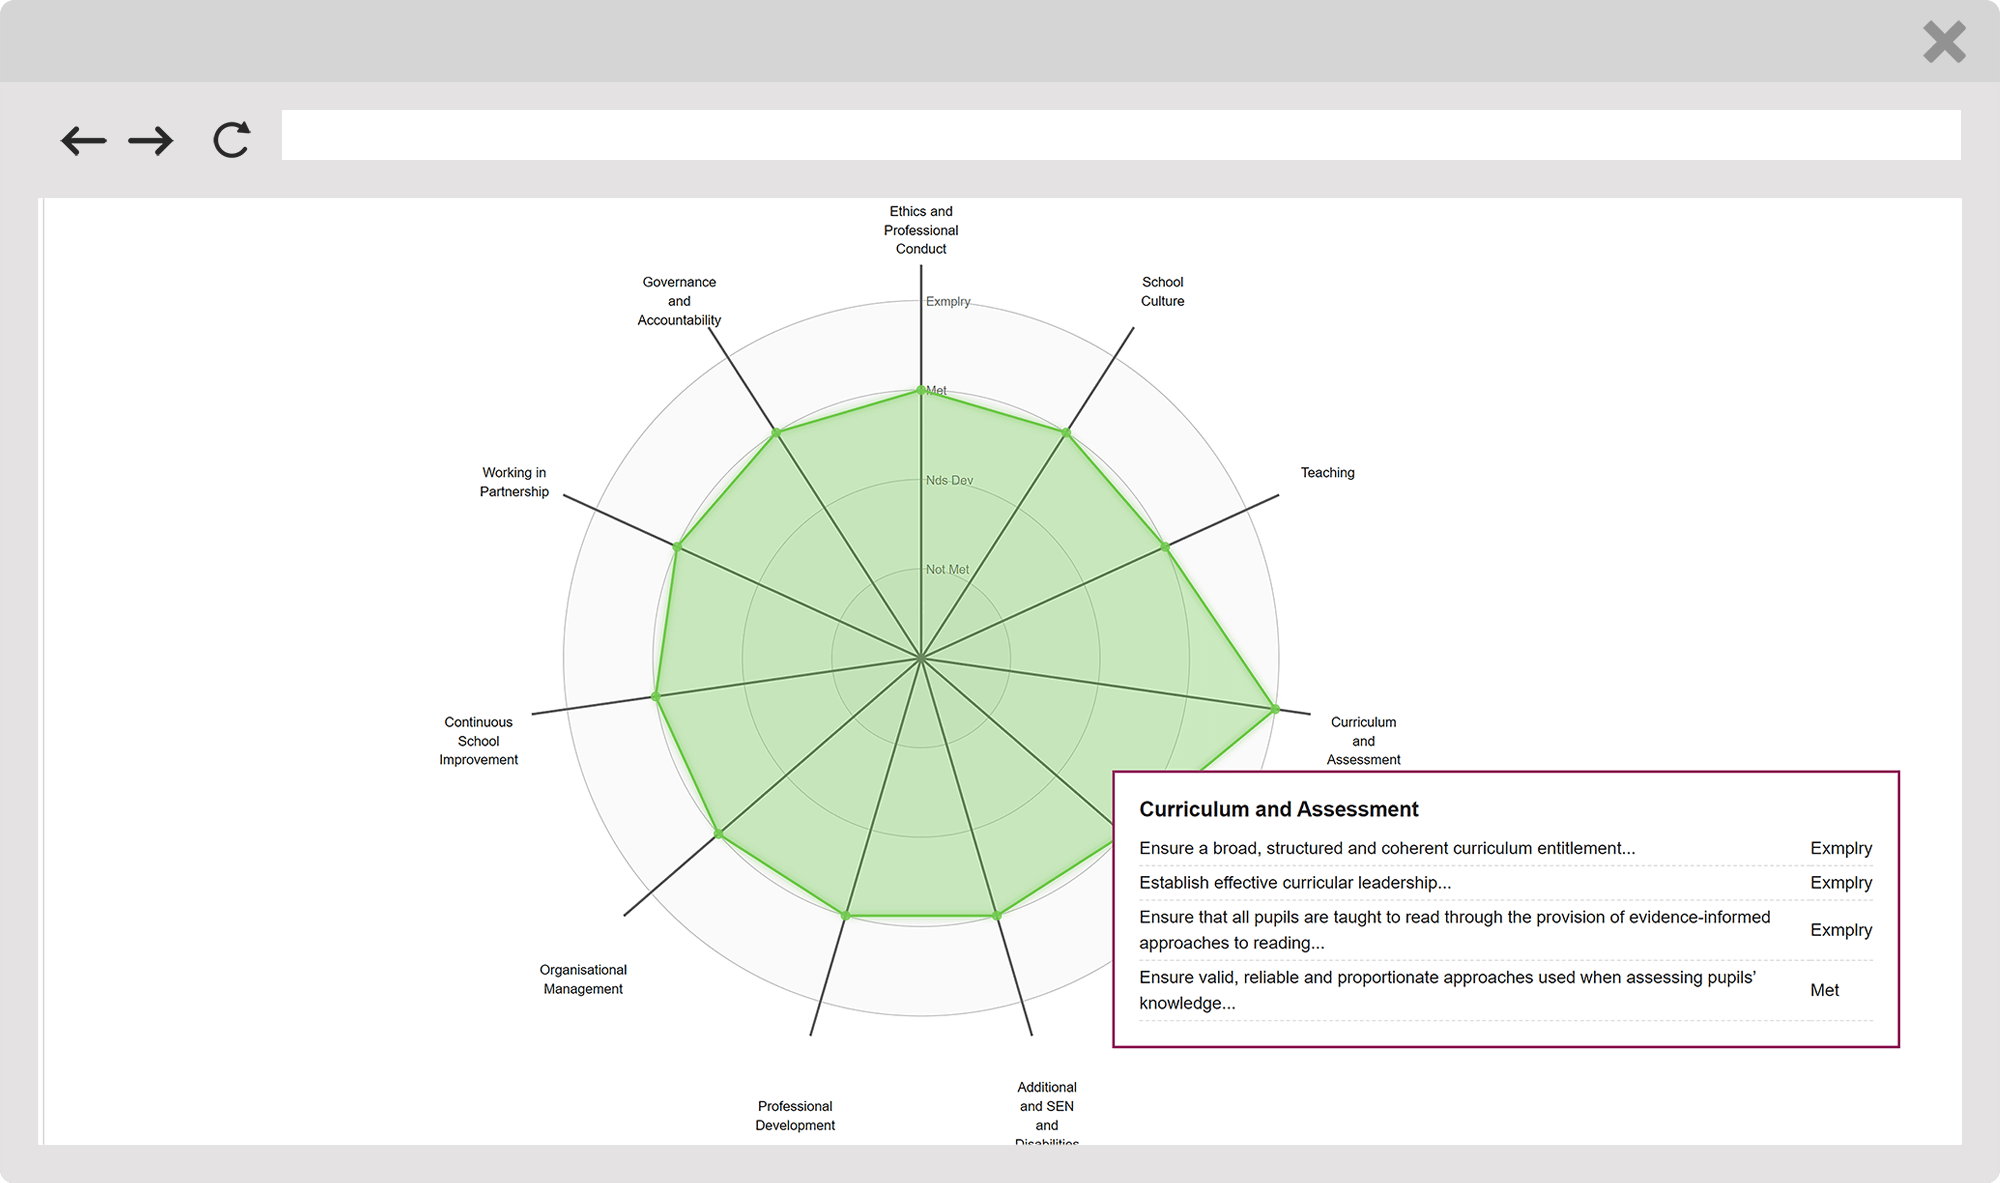Click the Nds Dev ring label
Image resolution: width=2000 pixels, height=1183 pixels.
[949, 480]
